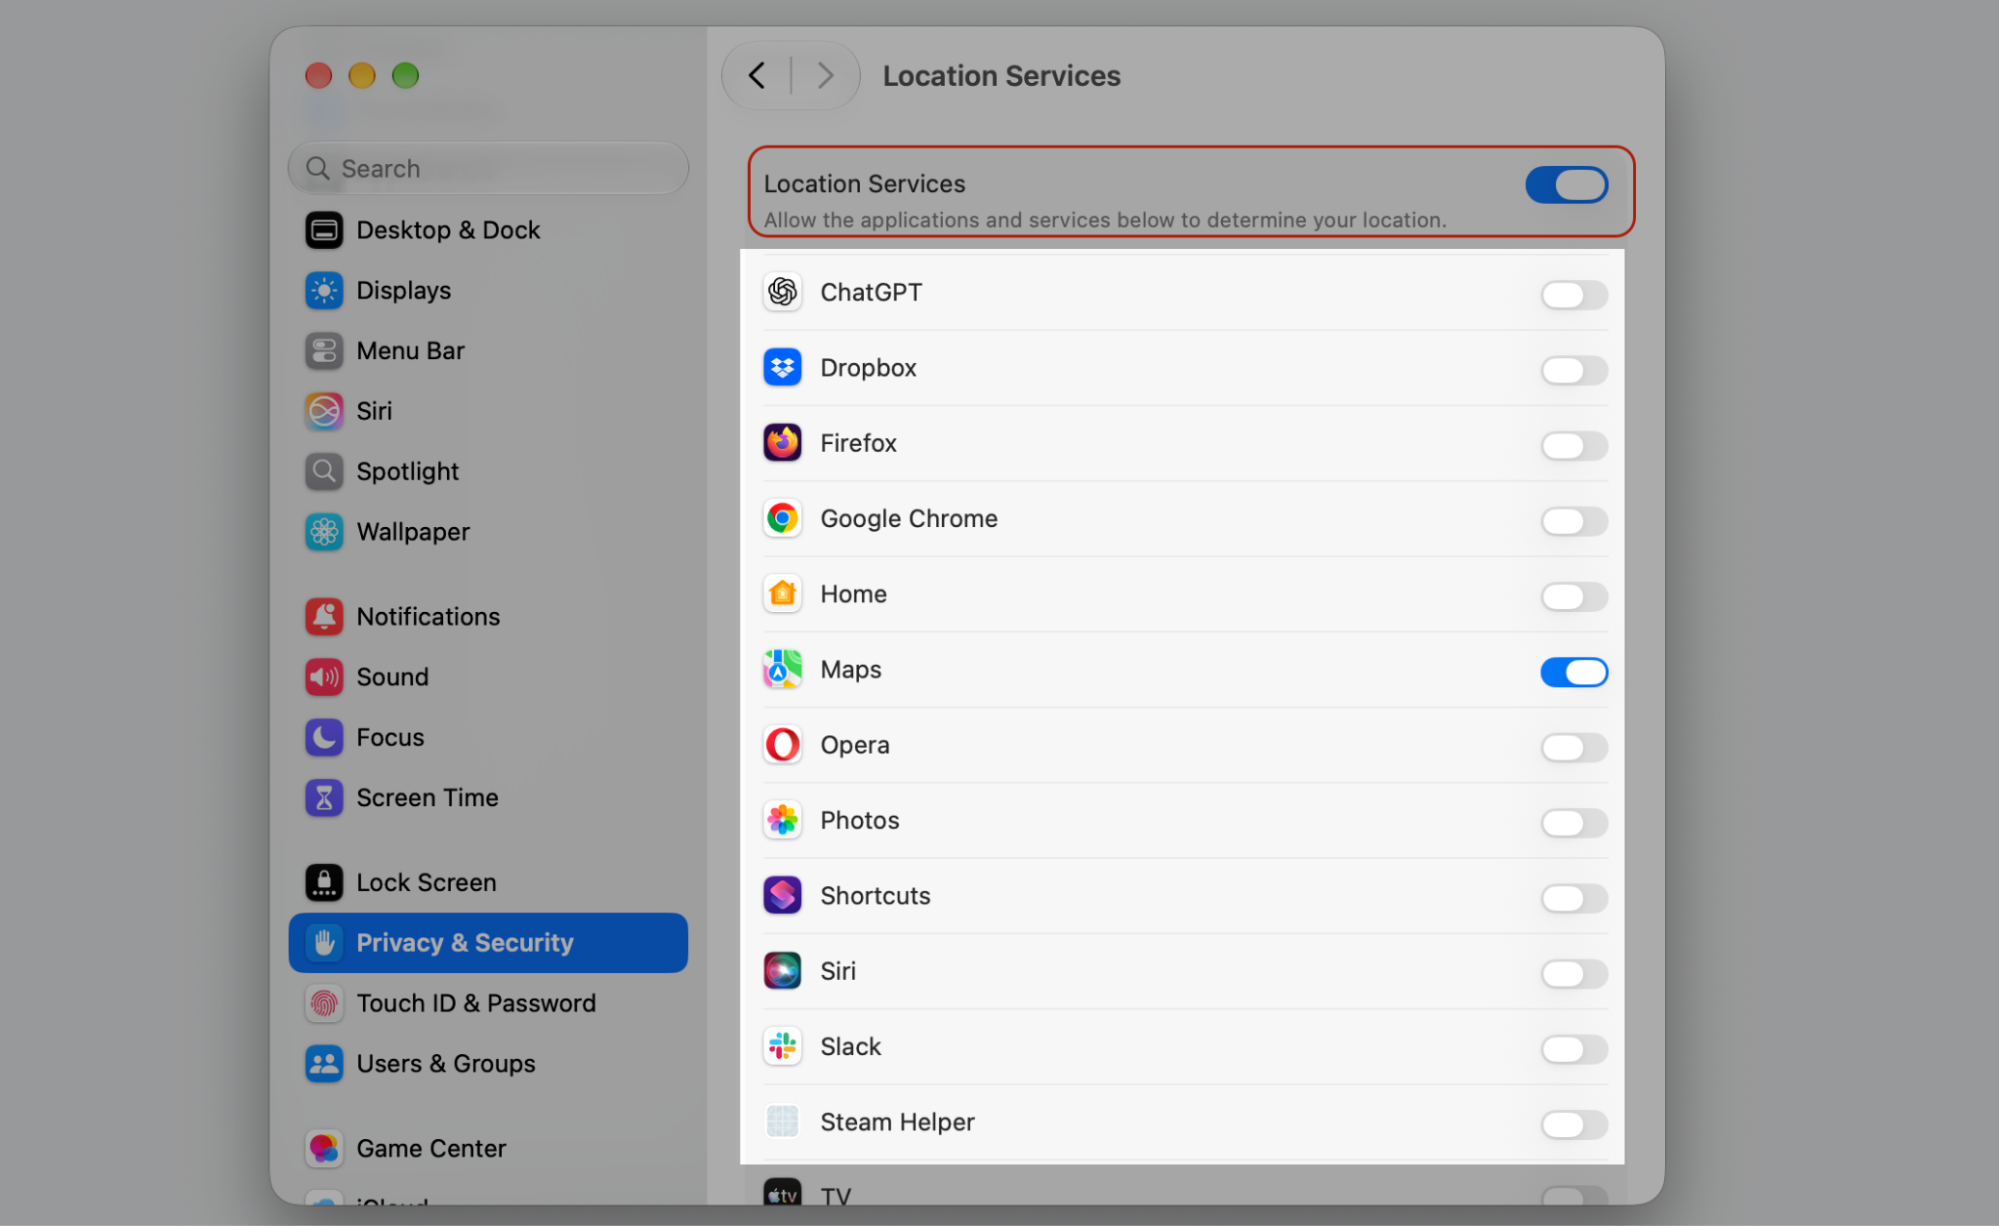Click the Notifications bell icon
This screenshot has height=1226, width=1999.
[324, 617]
